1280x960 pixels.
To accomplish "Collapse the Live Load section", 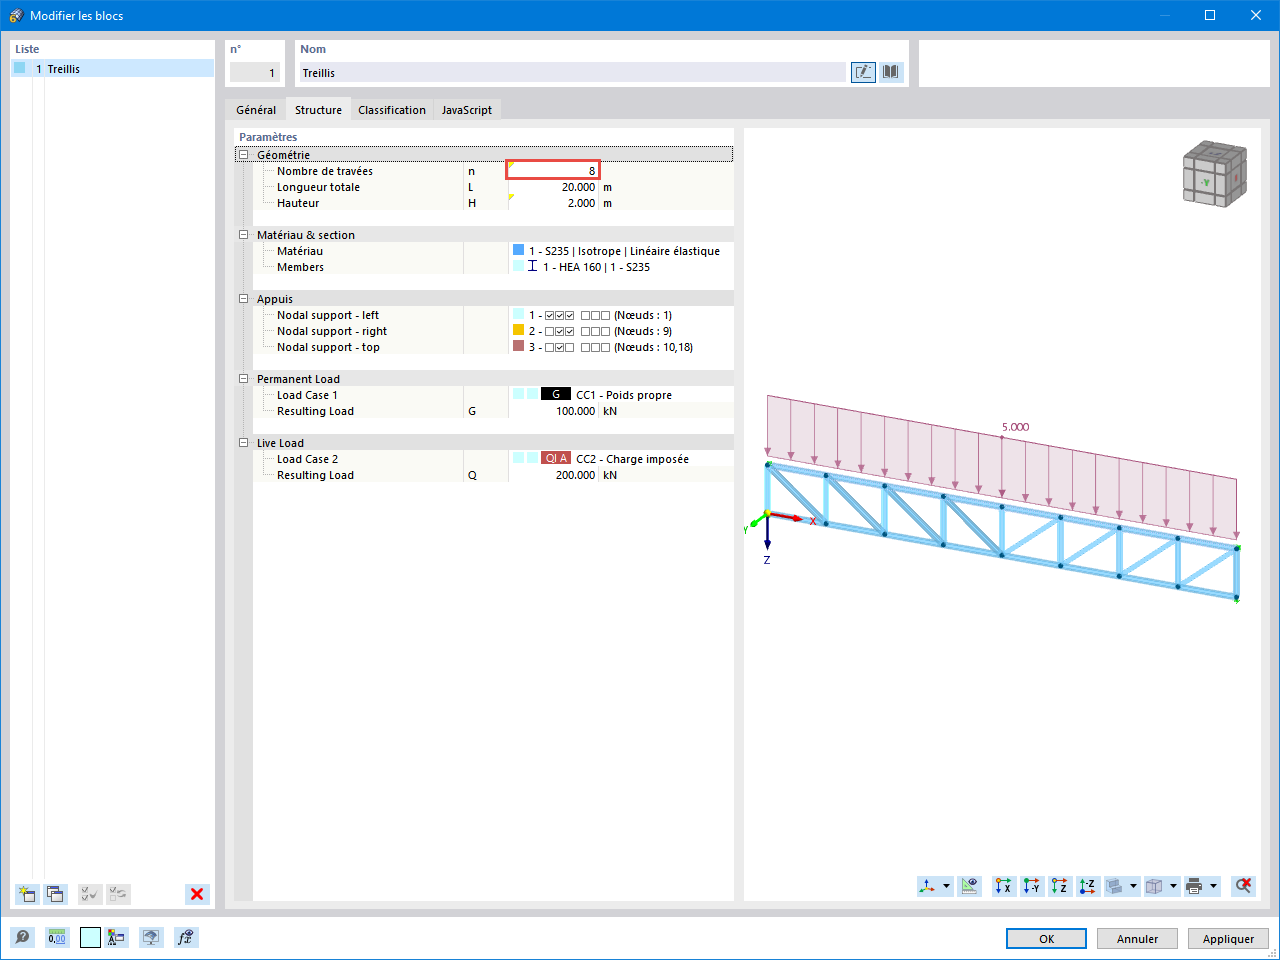I will tap(243, 443).
